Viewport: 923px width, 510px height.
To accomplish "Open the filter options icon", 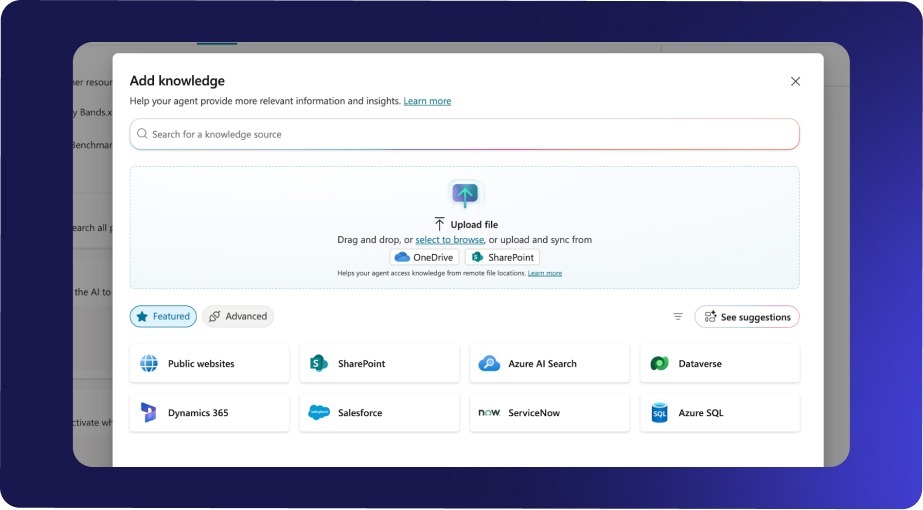I will (x=678, y=317).
